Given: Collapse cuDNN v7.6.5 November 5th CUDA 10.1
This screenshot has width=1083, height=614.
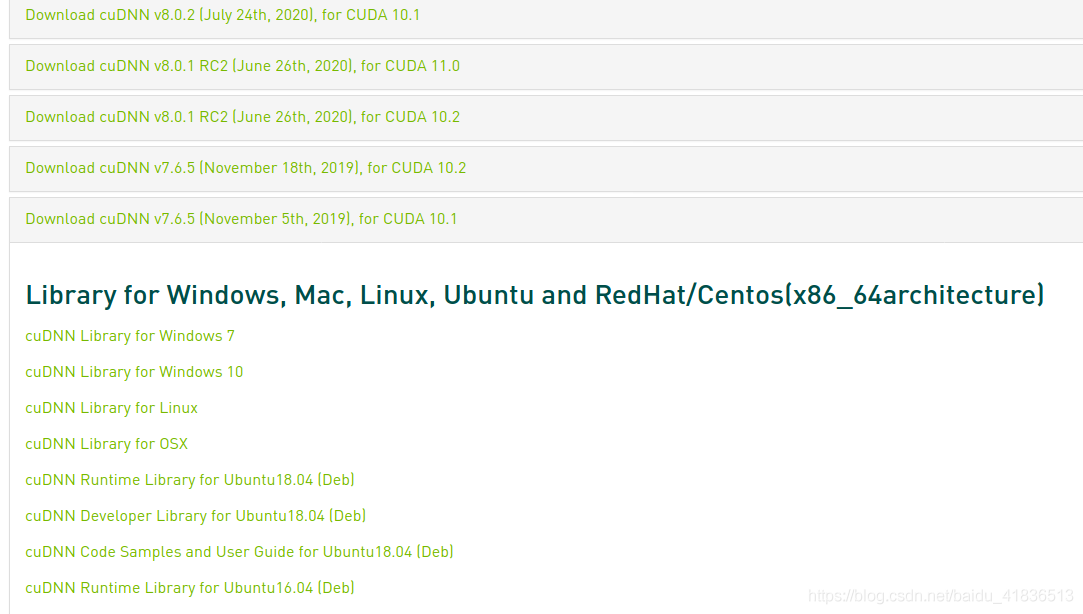Looking at the screenshot, I should 241,219.
